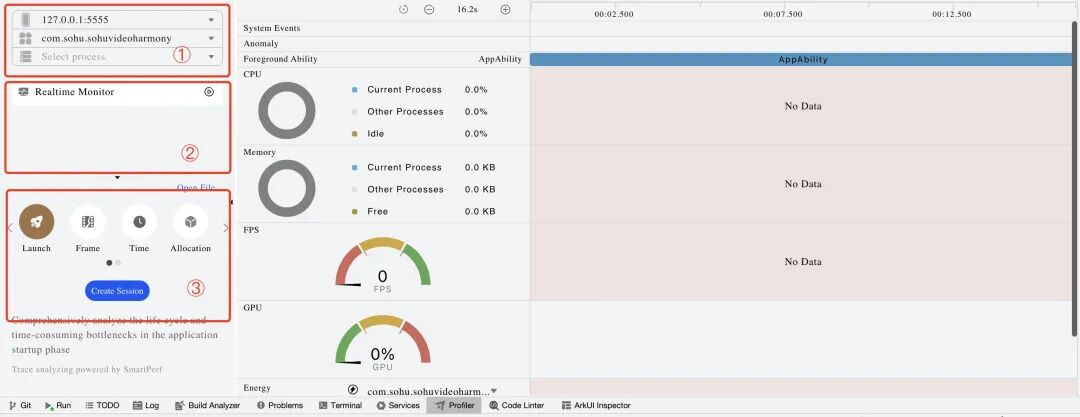Click the 00:12.500 timeline marker
Image resolution: width=1080 pixels, height=417 pixels.
pos(952,14)
